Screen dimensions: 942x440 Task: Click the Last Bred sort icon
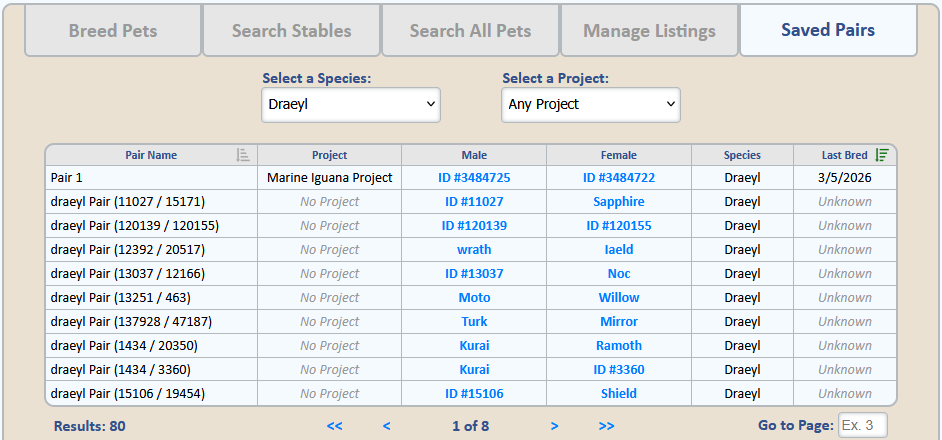point(882,155)
